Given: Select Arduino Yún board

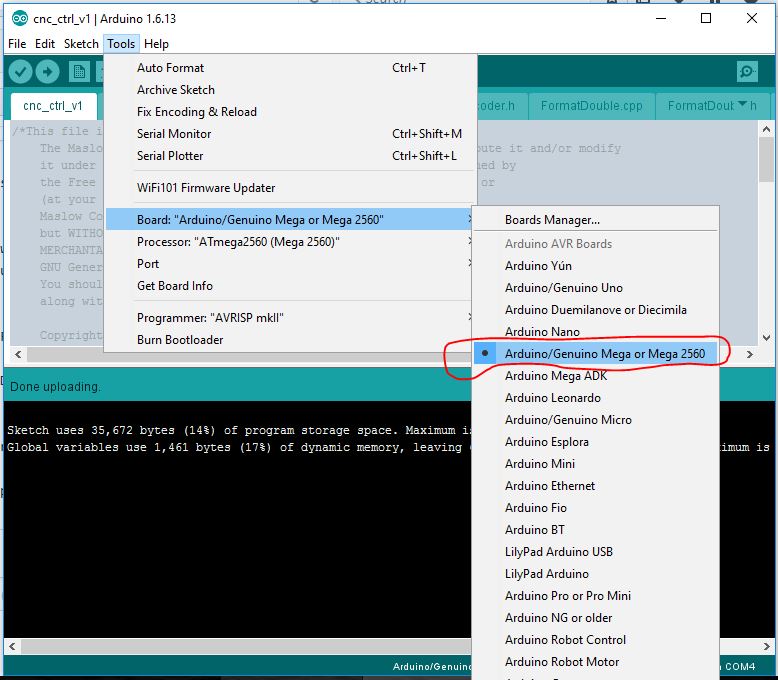Looking at the screenshot, I should 595,266.
